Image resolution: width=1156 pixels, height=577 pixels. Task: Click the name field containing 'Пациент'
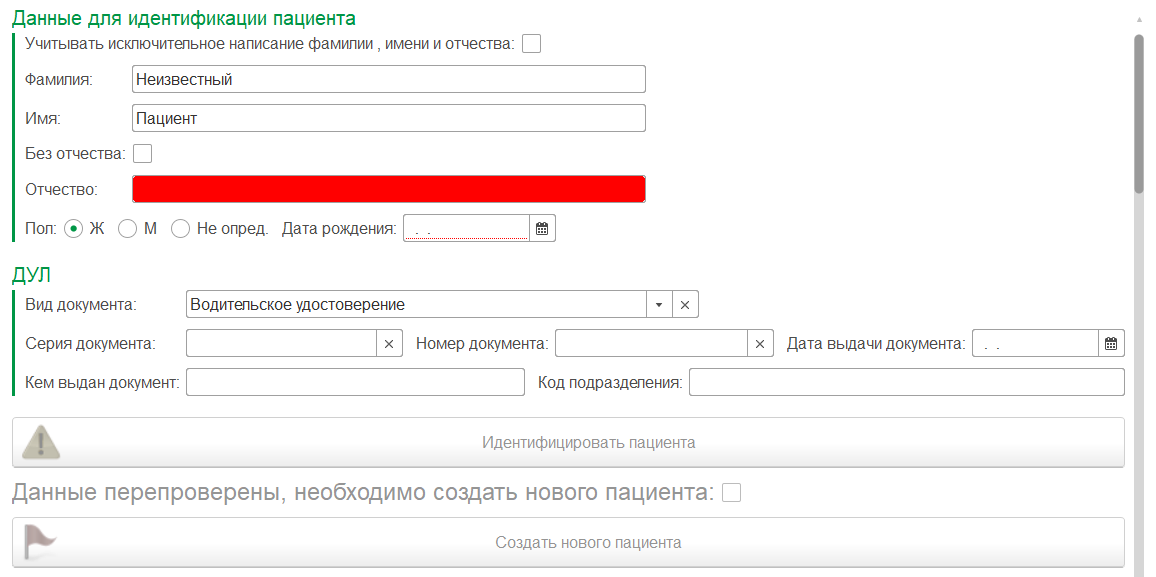click(x=388, y=118)
